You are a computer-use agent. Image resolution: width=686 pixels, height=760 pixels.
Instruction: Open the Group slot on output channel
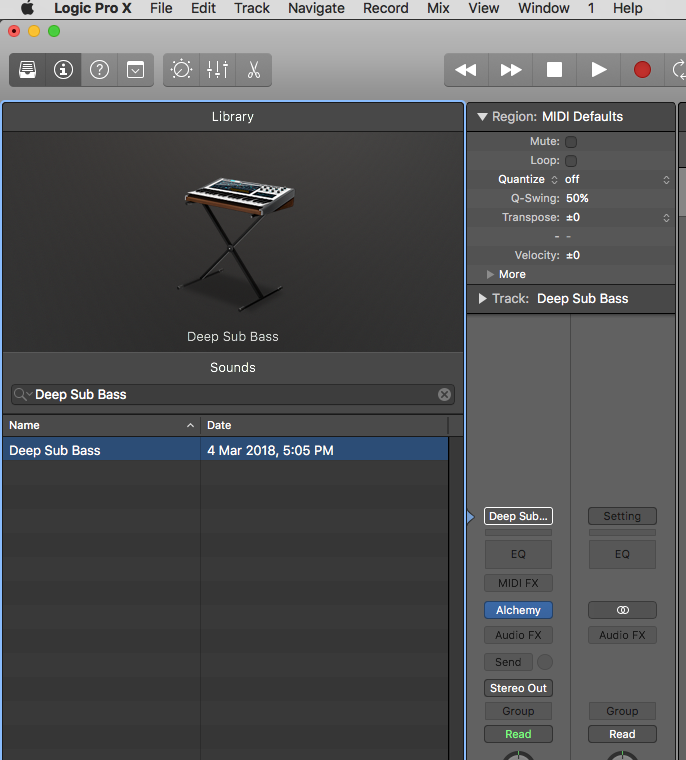622,711
